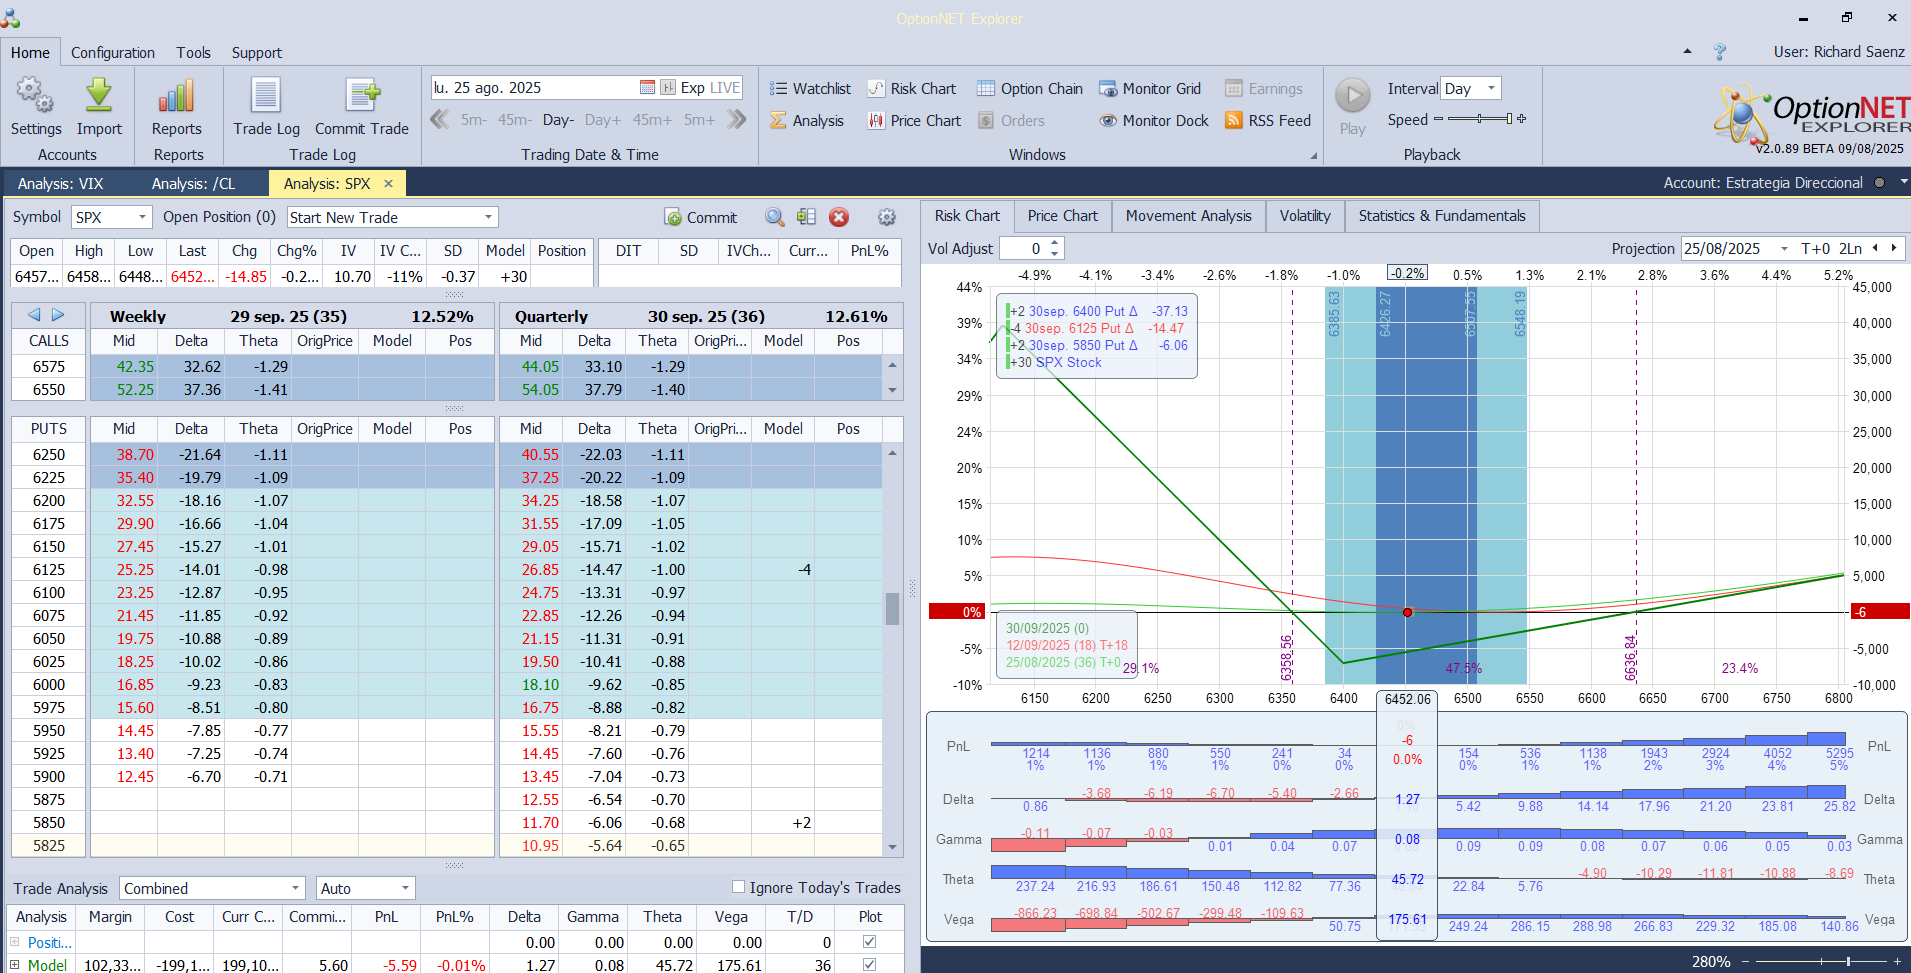Screen dimensions: 1911x973
Task: Open the Interval Day dropdown
Action: (1491, 88)
